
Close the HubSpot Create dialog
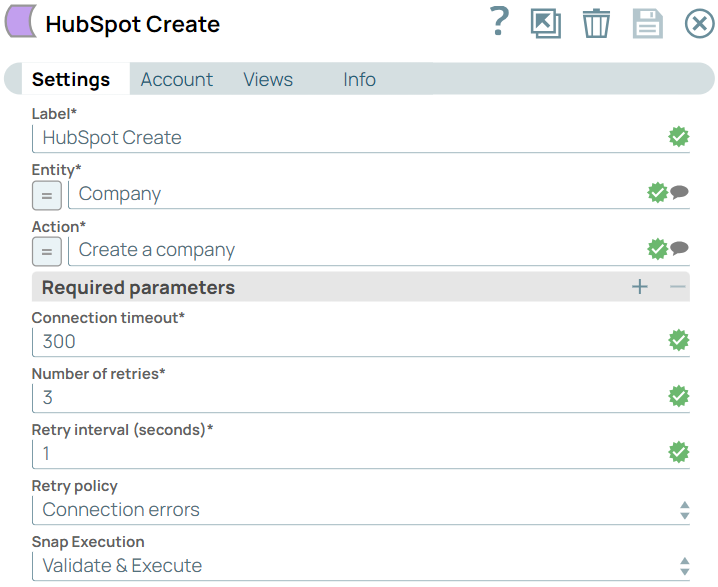699,23
